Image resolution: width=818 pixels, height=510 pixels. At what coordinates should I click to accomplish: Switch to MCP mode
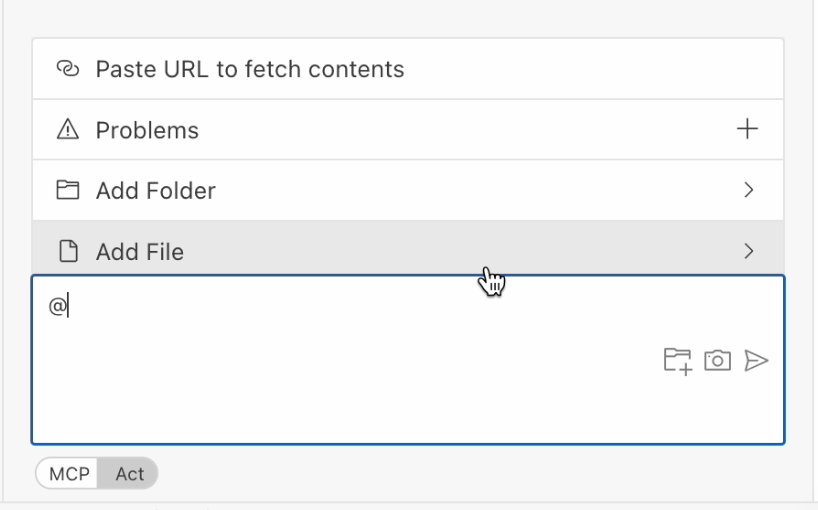click(x=69, y=474)
